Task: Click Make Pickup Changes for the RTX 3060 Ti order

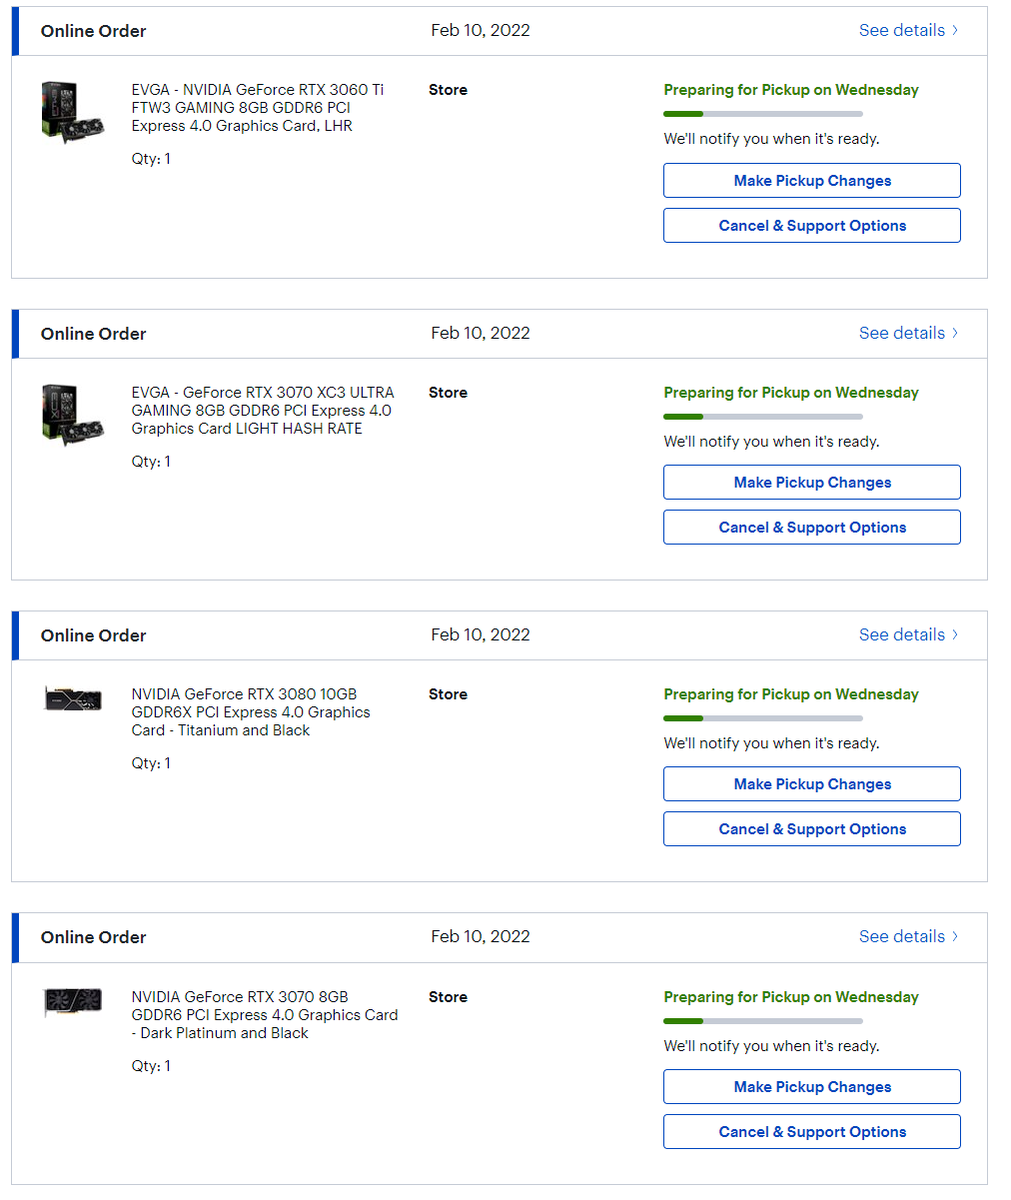Action: tap(812, 181)
